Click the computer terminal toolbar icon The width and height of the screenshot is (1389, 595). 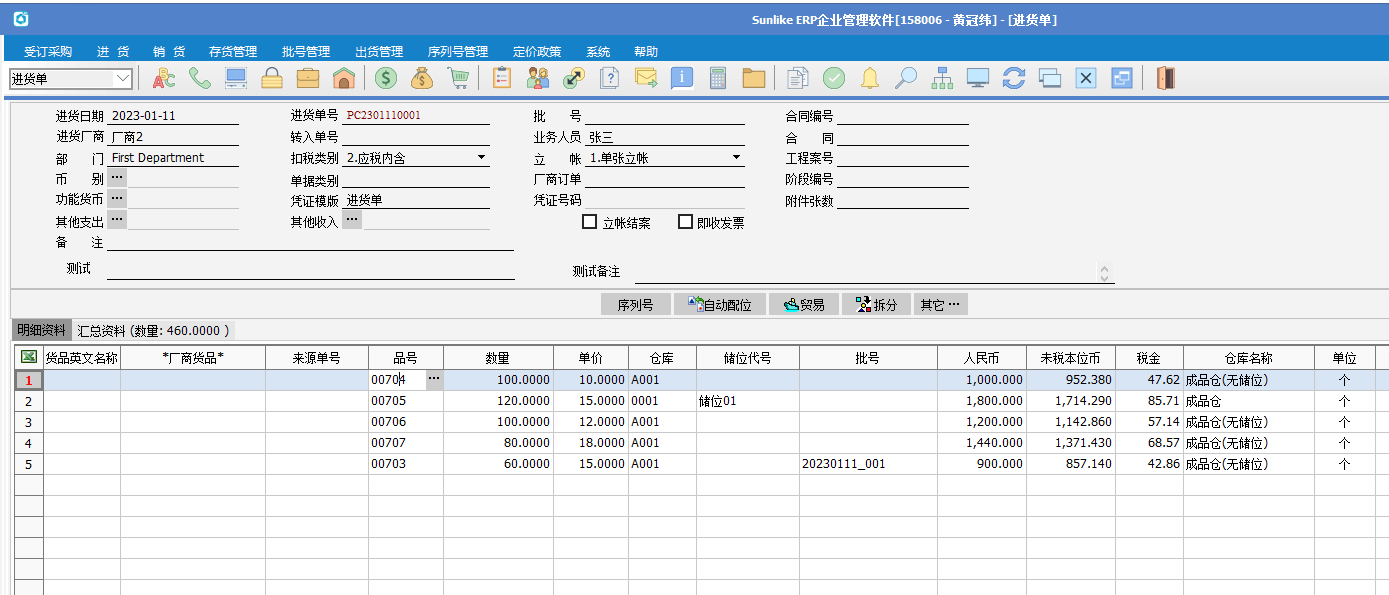[236, 78]
